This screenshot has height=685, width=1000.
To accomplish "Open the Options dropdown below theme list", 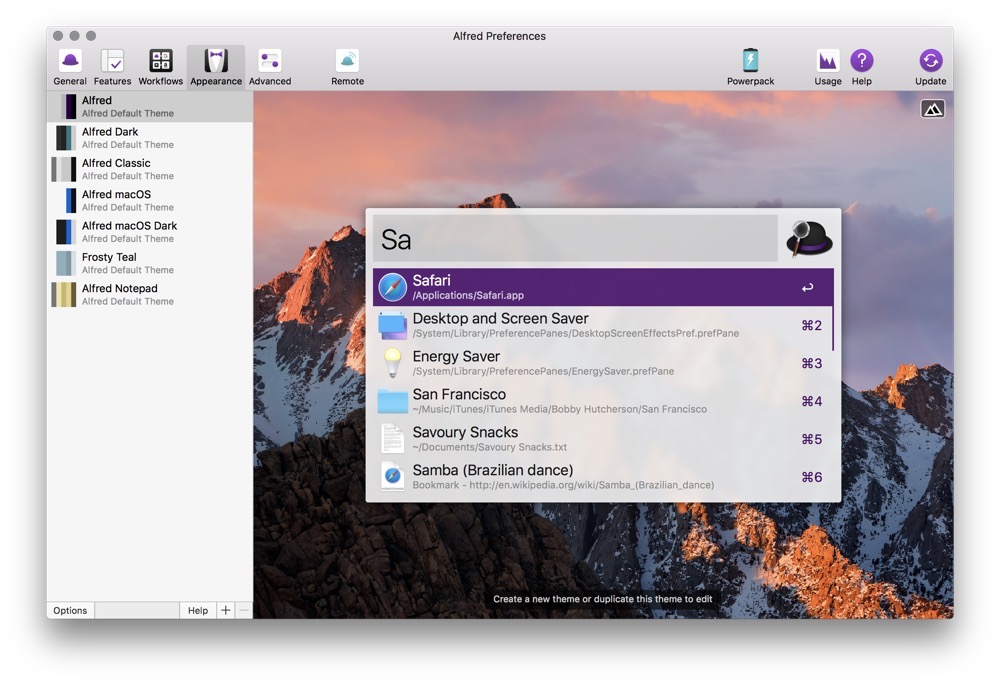I will [70, 610].
